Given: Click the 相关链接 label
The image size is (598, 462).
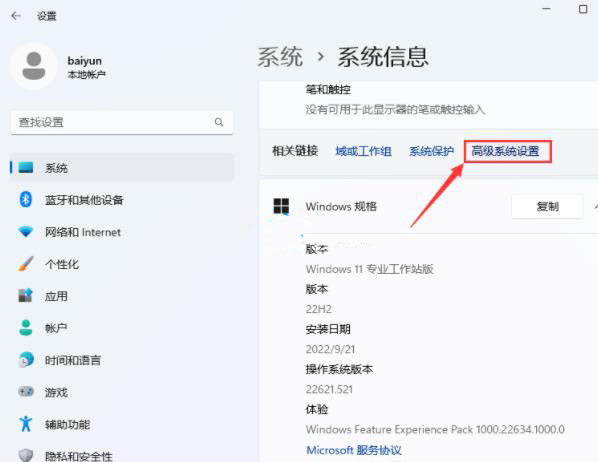Looking at the screenshot, I should (295, 151).
